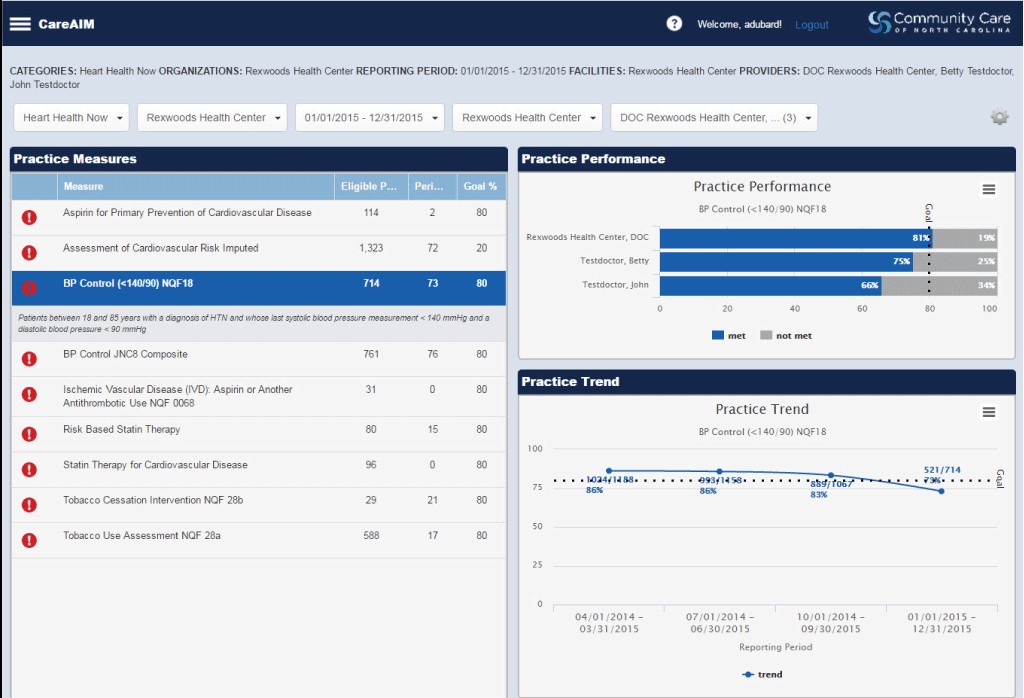The width and height of the screenshot is (1024, 698).
Task: Toggle the trend legend series
Action: tap(762, 674)
